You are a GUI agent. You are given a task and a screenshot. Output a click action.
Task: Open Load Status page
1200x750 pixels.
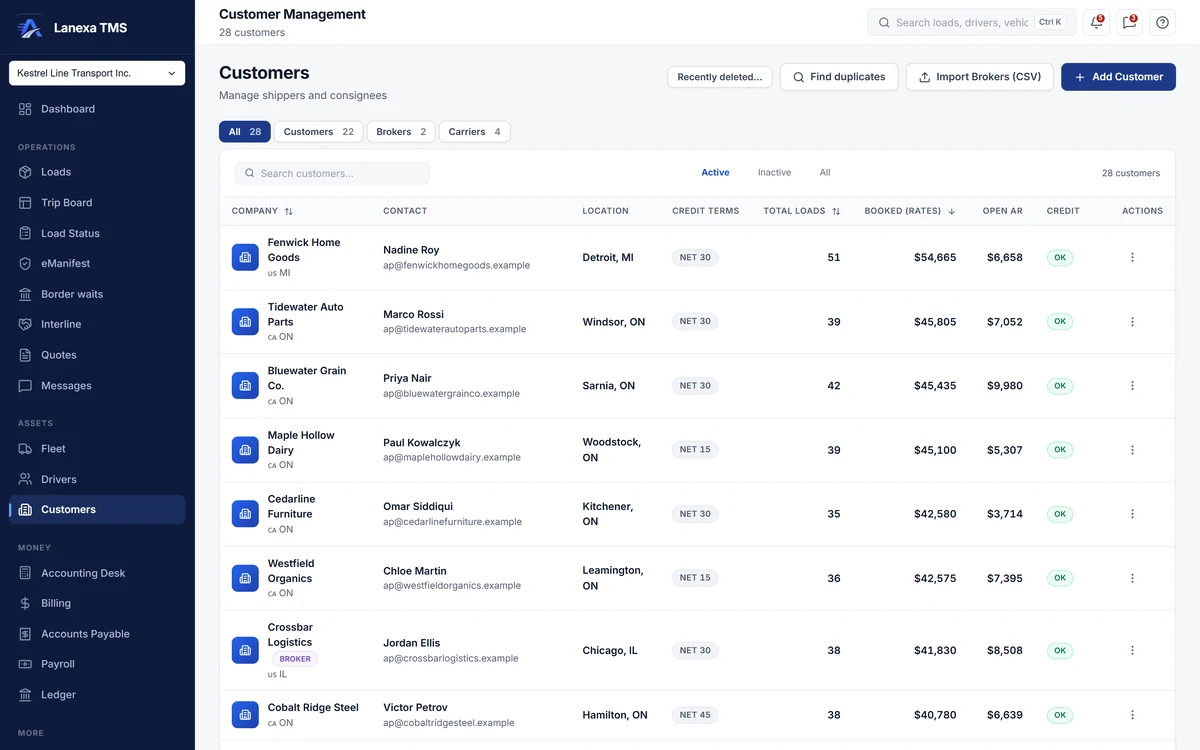pos(97,233)
